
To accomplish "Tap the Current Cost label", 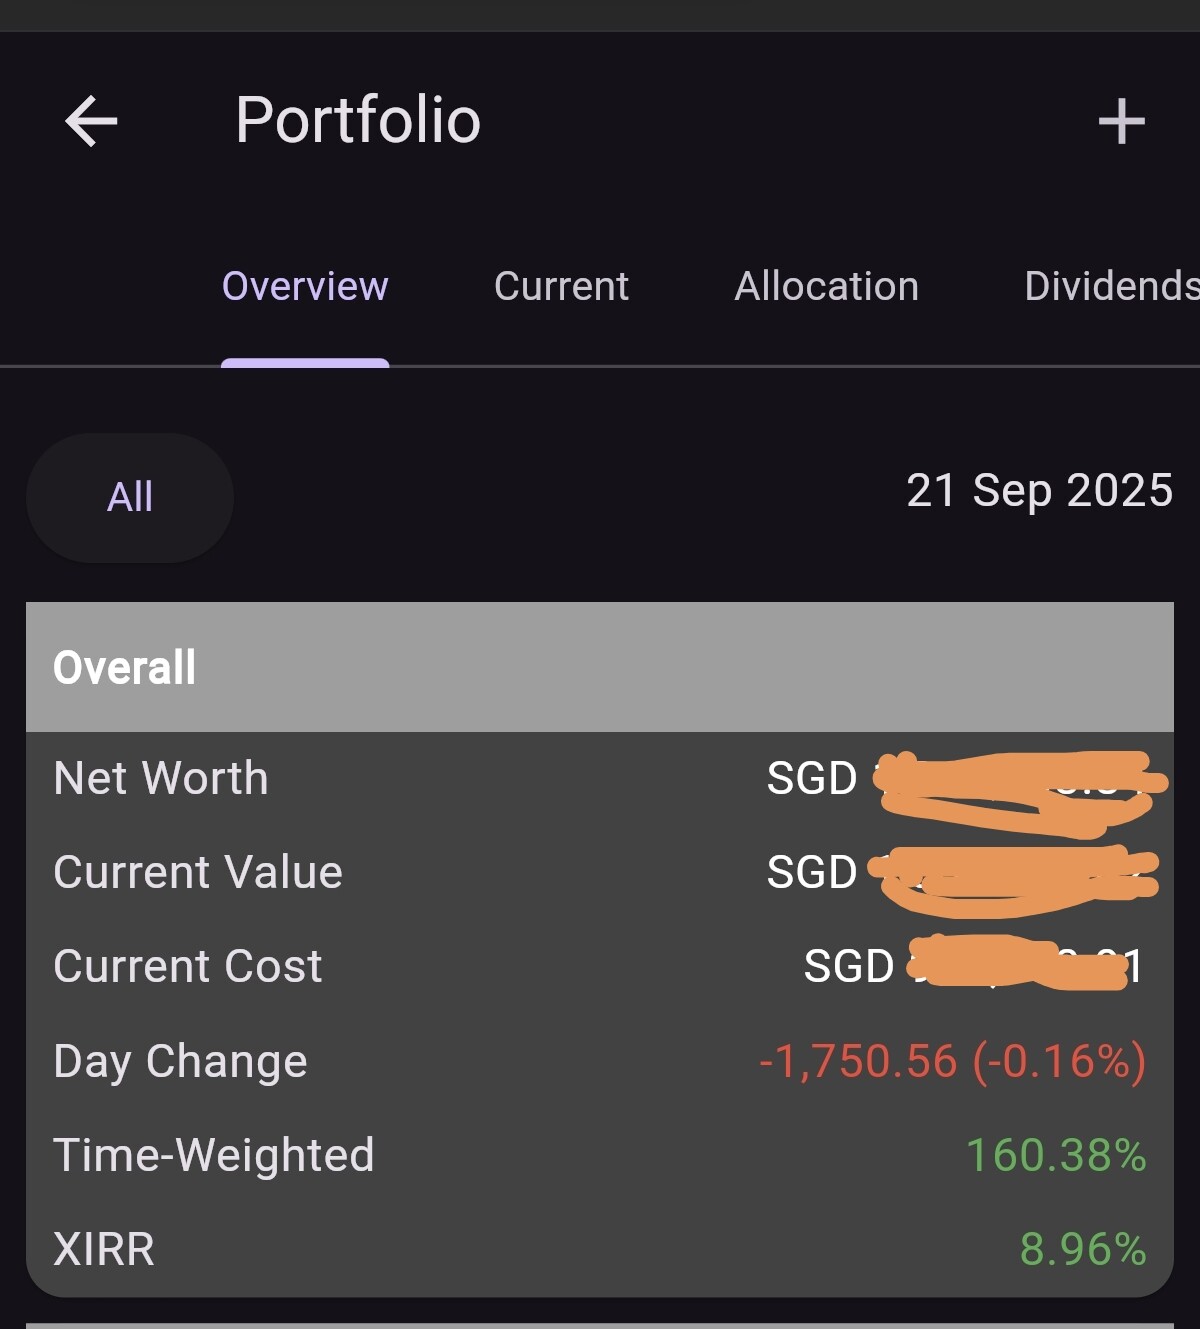I will (x=188, y=966).
